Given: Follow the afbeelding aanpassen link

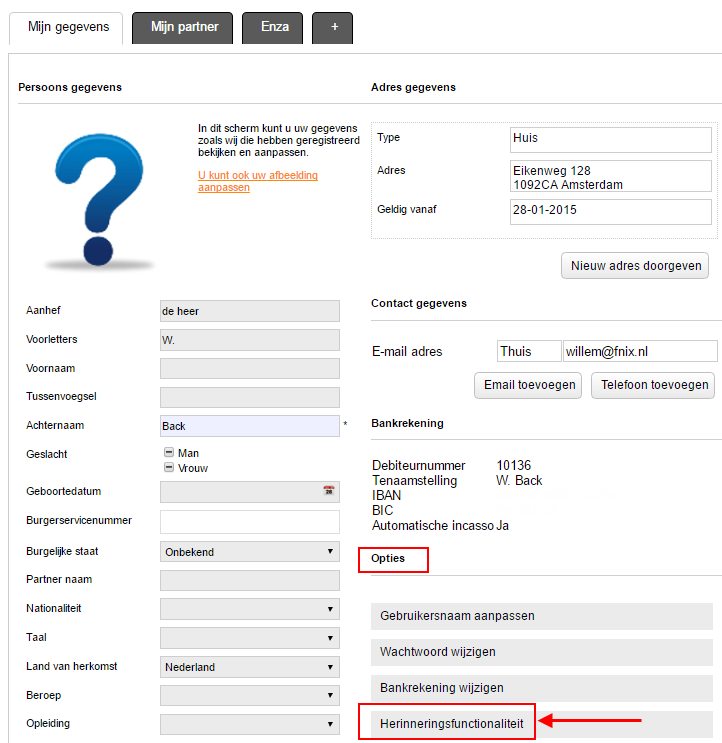Looking at the screenshot, I should 258,181.
